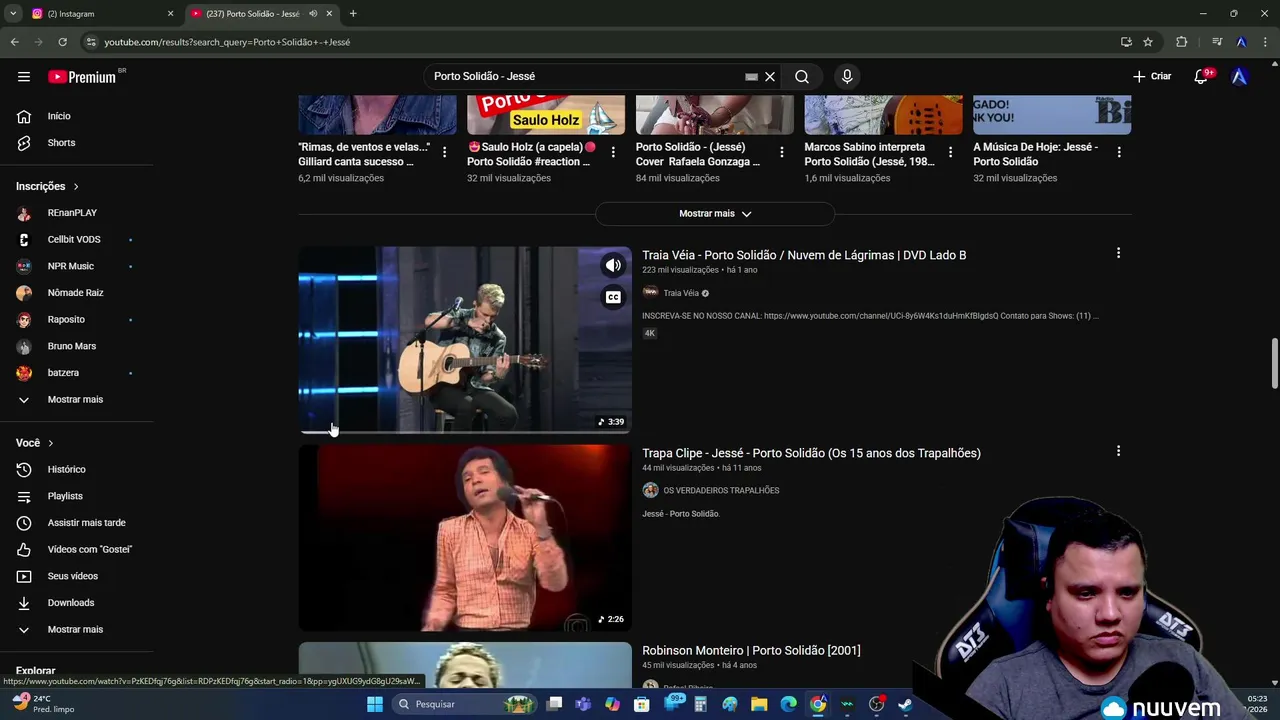Open Trapa Clipe Jessé video thumbnail
1280x720 pixels.
[x=465, y=538]
